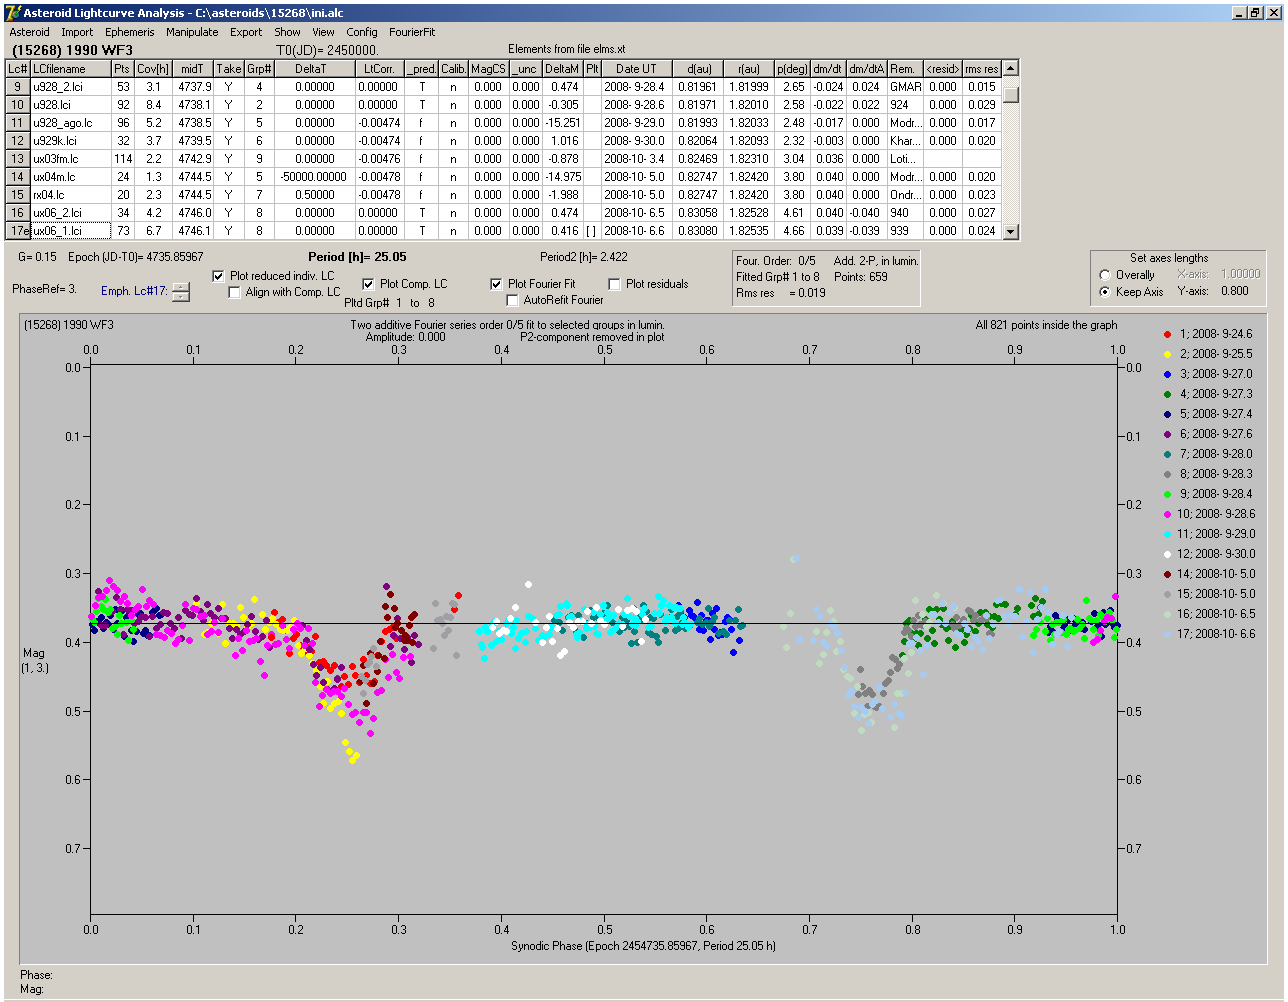This screenshot has width=1288, height=1002.
Task: Select row button 9 in the lightcurve table
Action: point(18,87)
